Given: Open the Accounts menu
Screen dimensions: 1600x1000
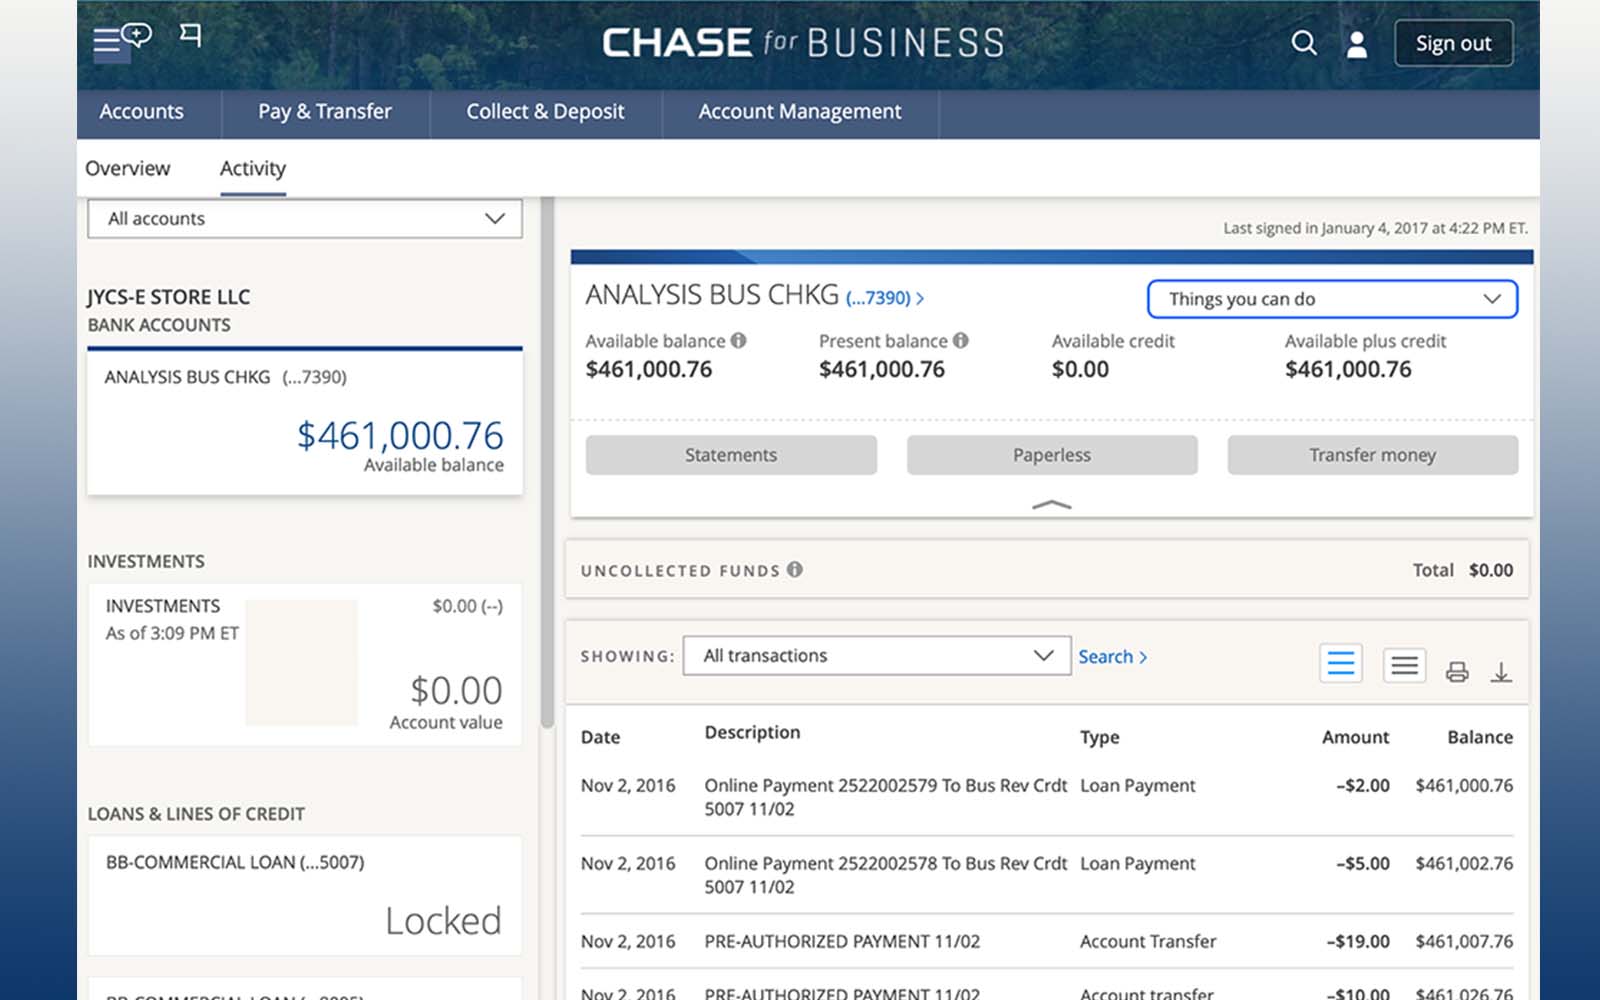Looking at the screenshot, I should coord(141,112).
